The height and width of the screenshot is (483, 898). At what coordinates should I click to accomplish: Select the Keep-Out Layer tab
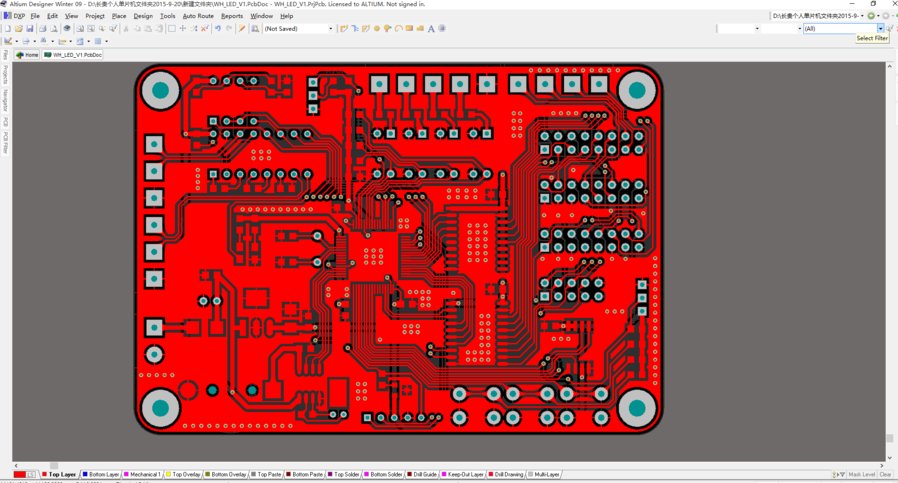tap(463, 474)
